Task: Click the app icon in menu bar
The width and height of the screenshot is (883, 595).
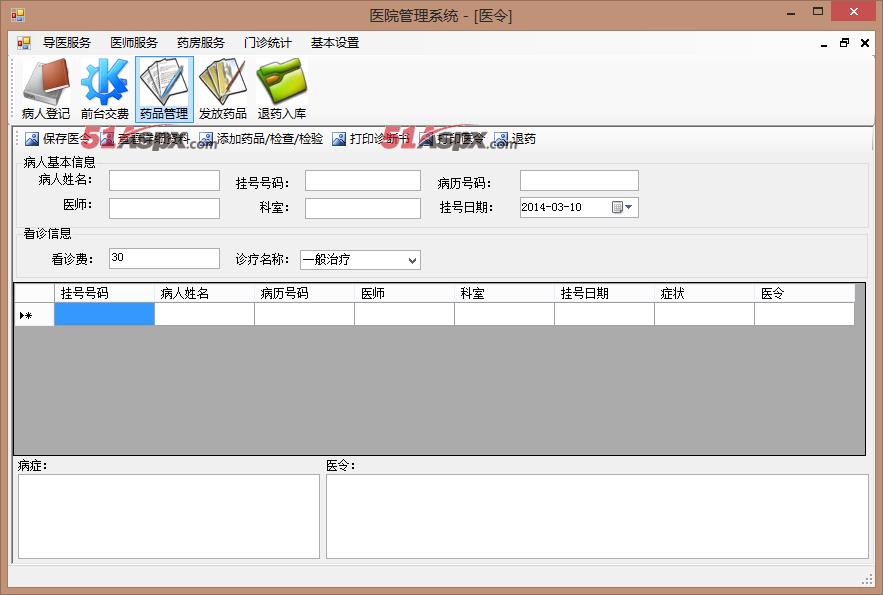Action: coord(24,43)
